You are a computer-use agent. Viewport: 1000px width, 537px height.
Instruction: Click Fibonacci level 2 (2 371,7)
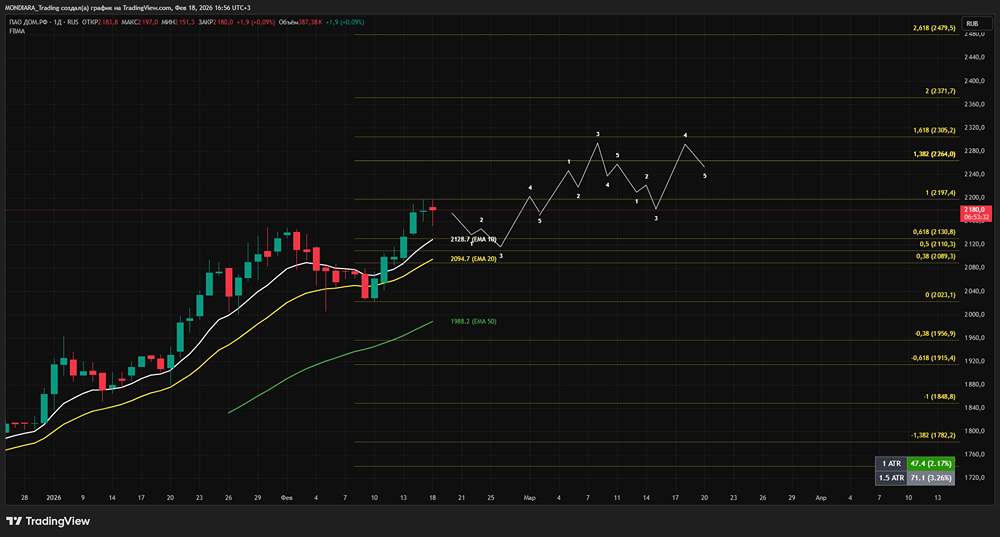[941, 91]
